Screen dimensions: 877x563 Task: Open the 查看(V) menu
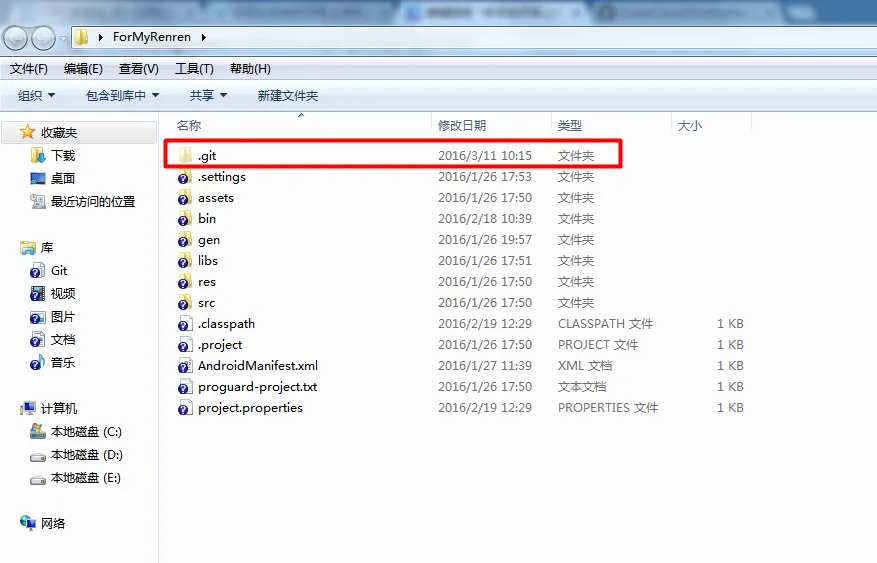(x=139, y=69)
